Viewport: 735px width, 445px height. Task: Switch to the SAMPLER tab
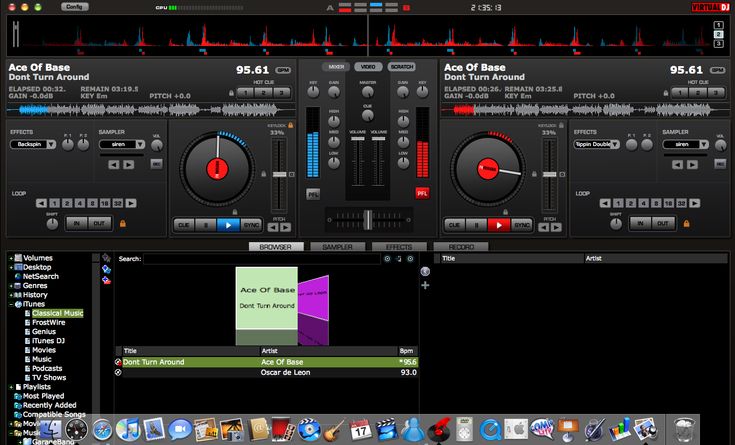338,247
